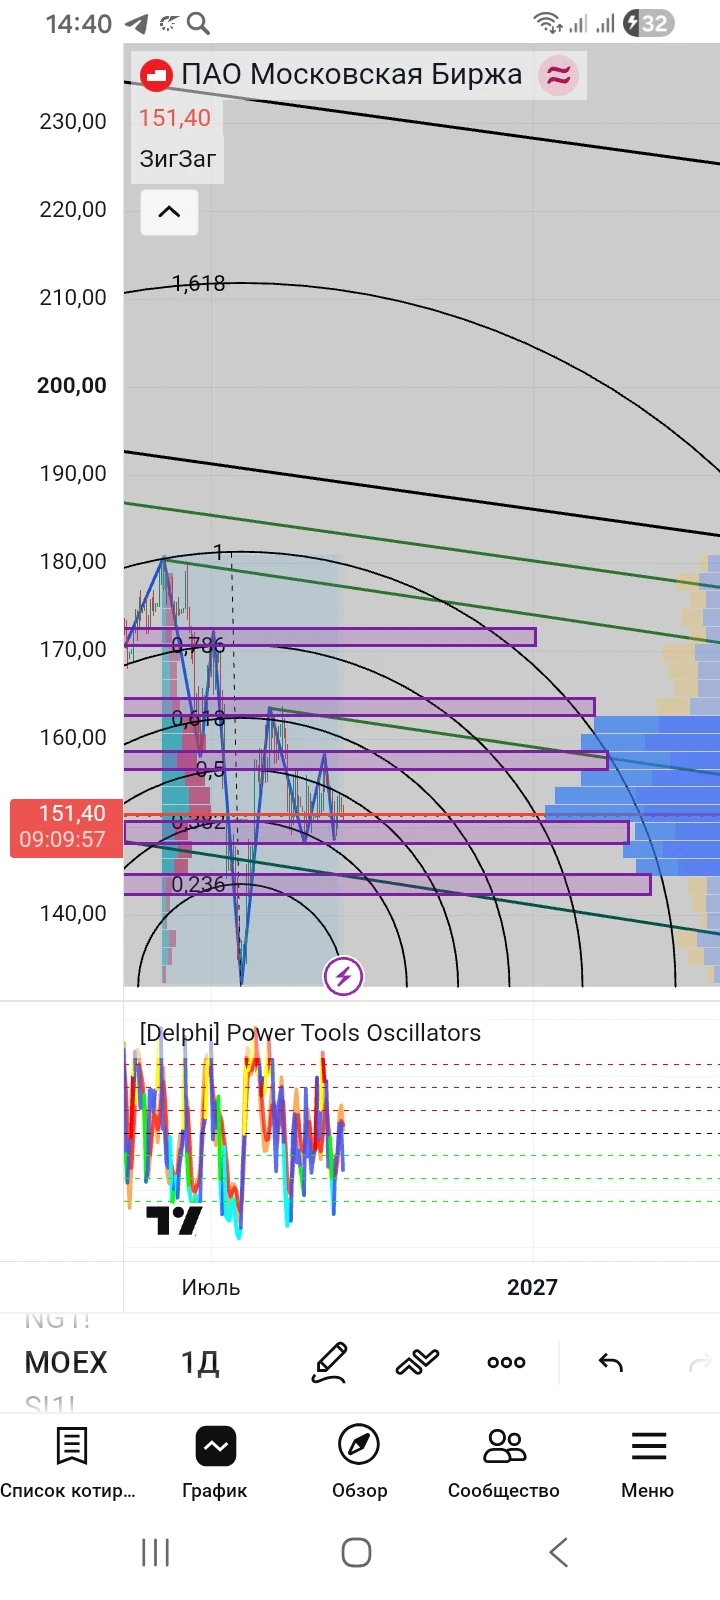Image resolution: width=720 pixels, height=1600 pixels.
Task: Tap the purple lightning bolt event marker
Action: click(x=343, y=976)
